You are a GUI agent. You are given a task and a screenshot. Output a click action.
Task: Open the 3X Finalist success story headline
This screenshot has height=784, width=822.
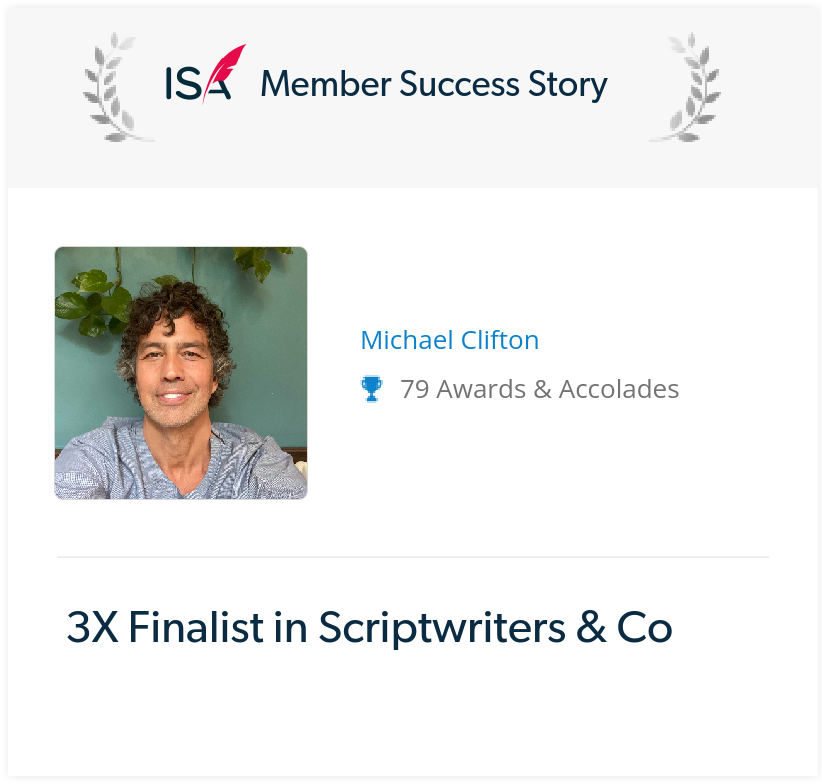tap(370, 627)
